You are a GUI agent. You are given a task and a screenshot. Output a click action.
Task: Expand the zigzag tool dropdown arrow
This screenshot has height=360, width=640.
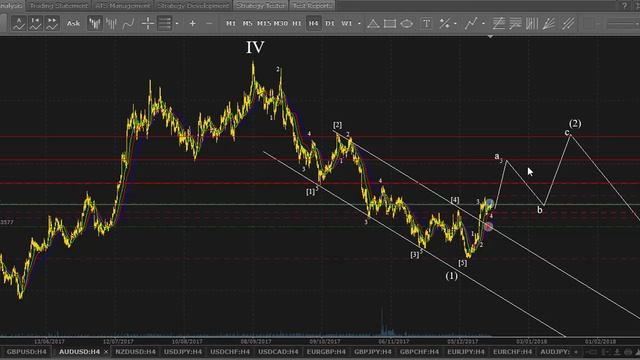click(x=483, y=24)
